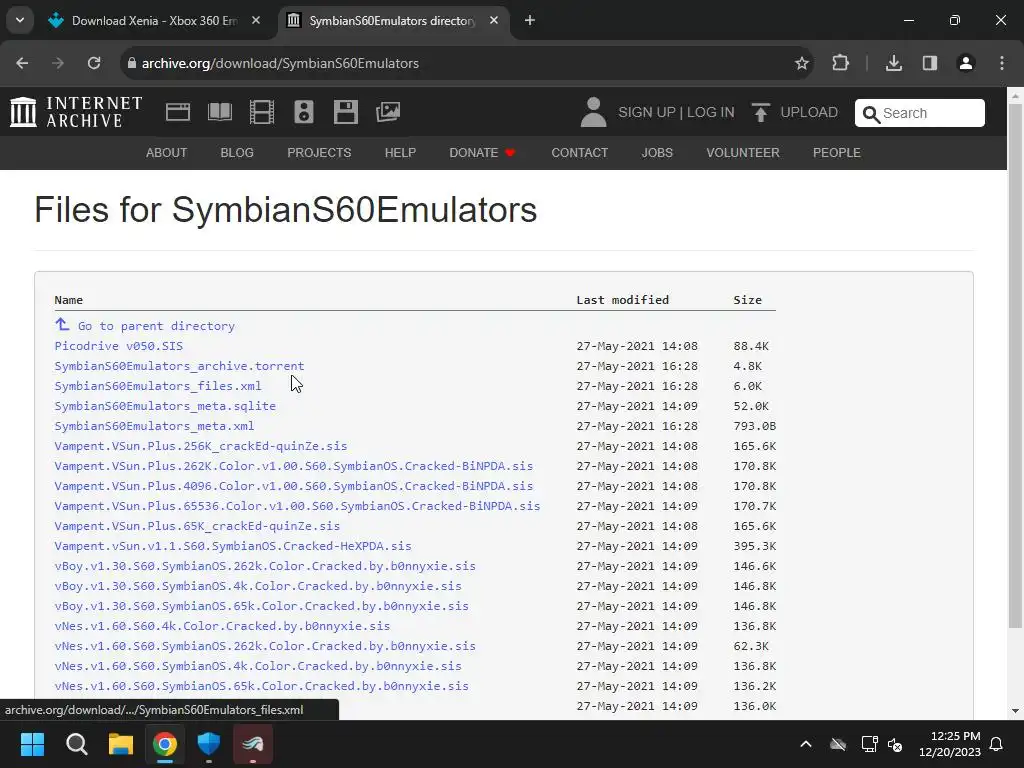The image size is (1024, 768).
Task: Open the BLOG menu item
Action: click(x=237, y=153)
